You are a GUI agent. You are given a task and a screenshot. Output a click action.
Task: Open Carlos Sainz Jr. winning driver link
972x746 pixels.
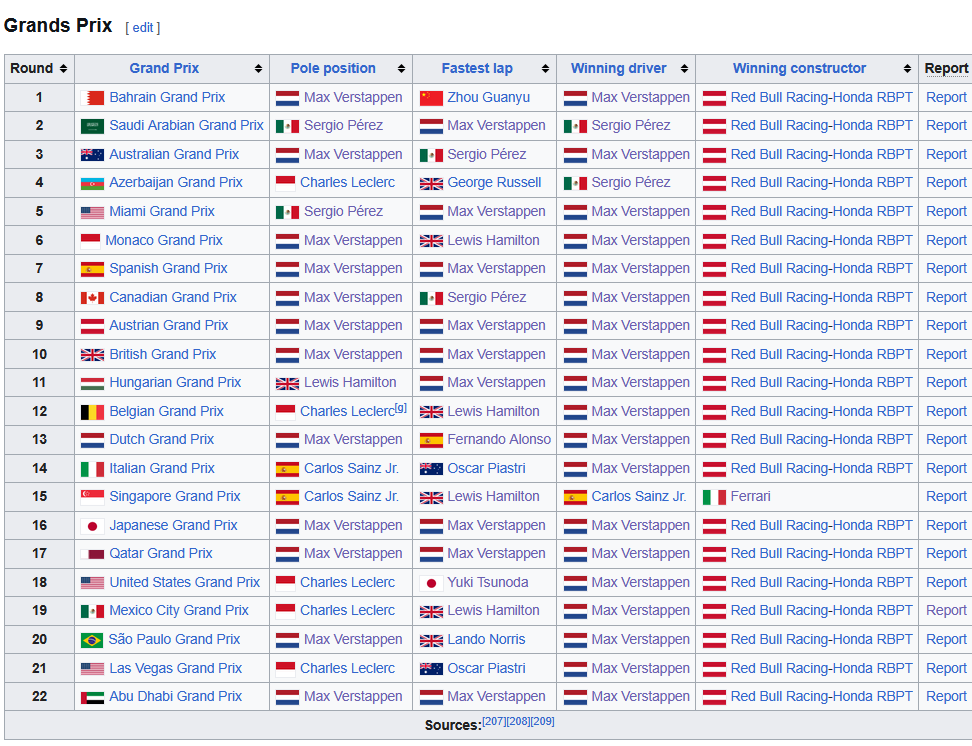tap(638, 496)
